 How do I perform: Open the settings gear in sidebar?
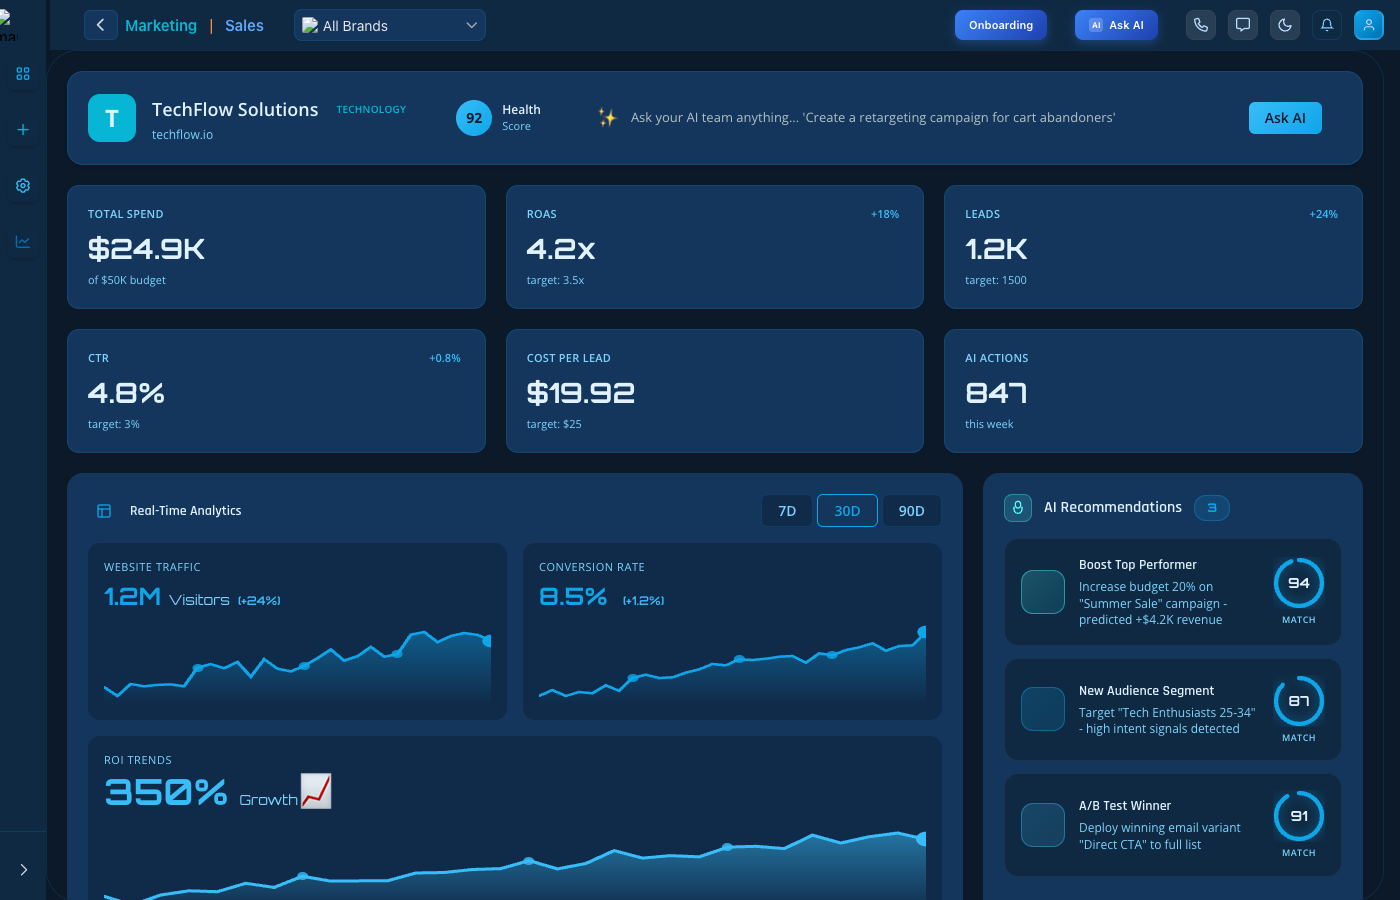click(x=23, y=186)
